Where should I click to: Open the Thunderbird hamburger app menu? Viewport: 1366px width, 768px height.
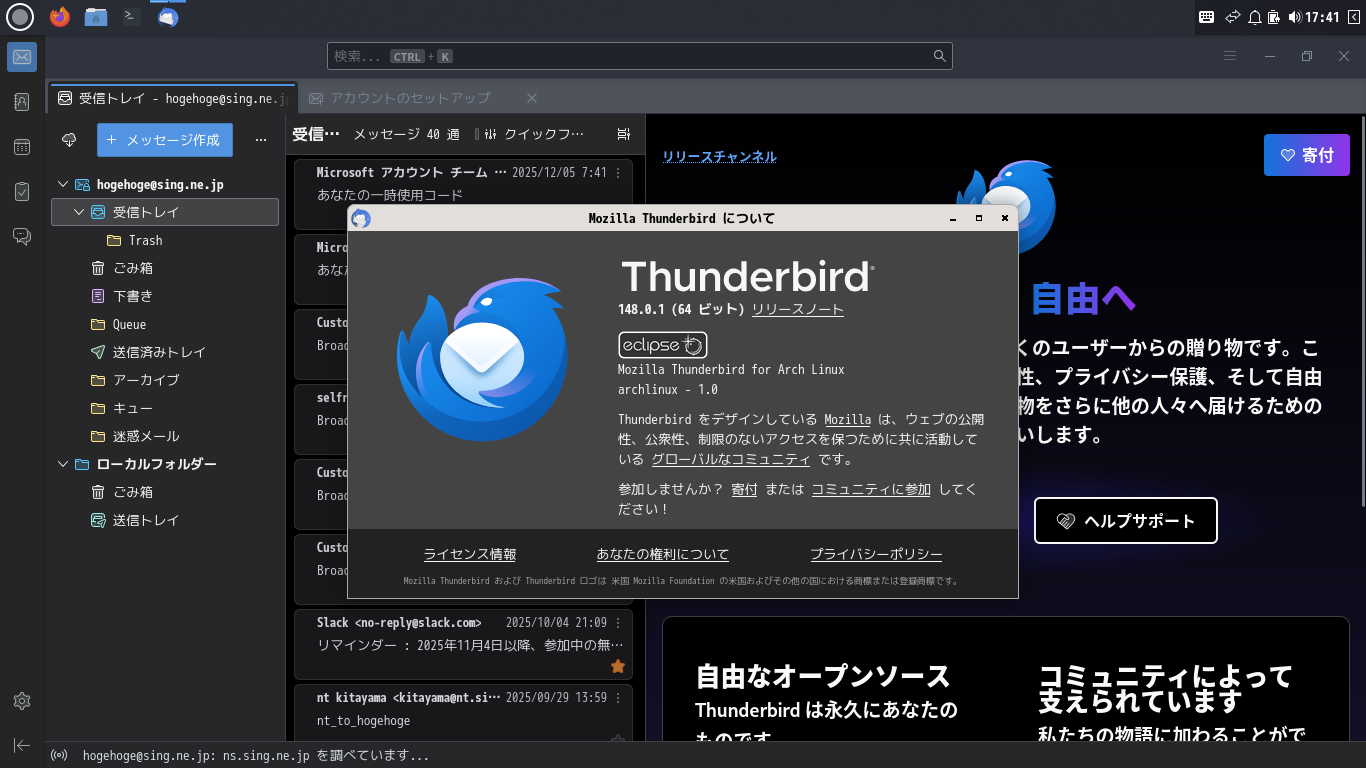(1230, 56)
